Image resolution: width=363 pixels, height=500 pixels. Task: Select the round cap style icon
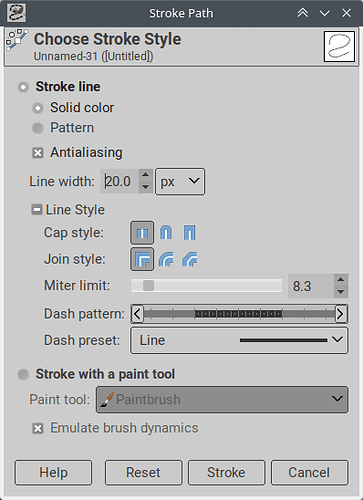click(x=166, y=232)
